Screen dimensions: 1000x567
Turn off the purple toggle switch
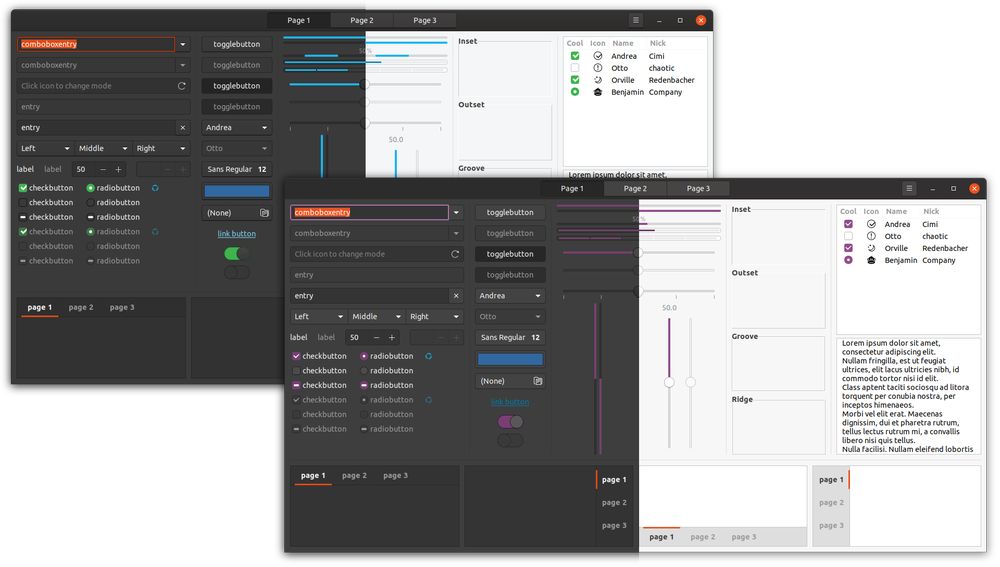[510, 422]
